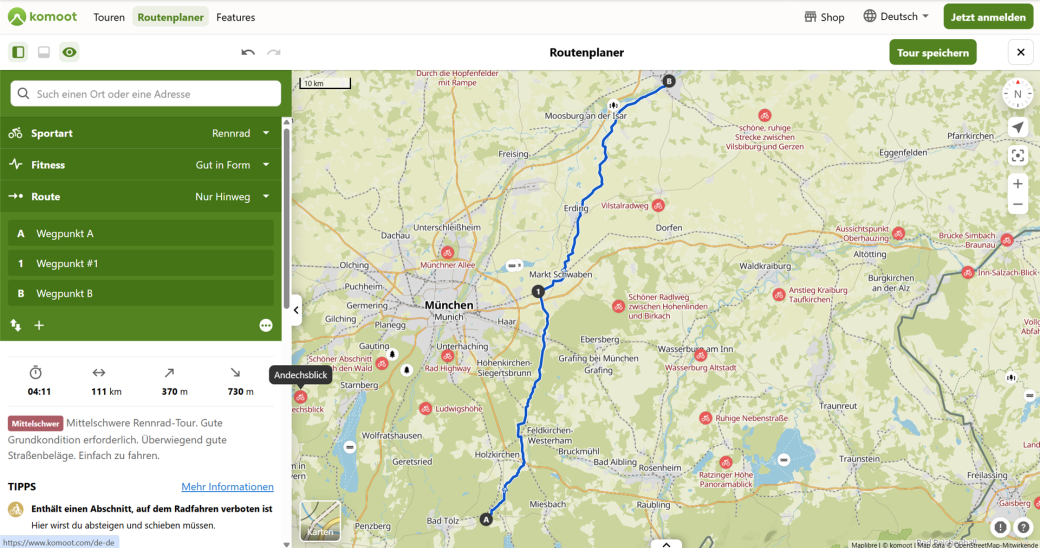This screenshot has width=1040, height=548.
Task: Click map marker B near Moosburg
Action: point(669,81)
